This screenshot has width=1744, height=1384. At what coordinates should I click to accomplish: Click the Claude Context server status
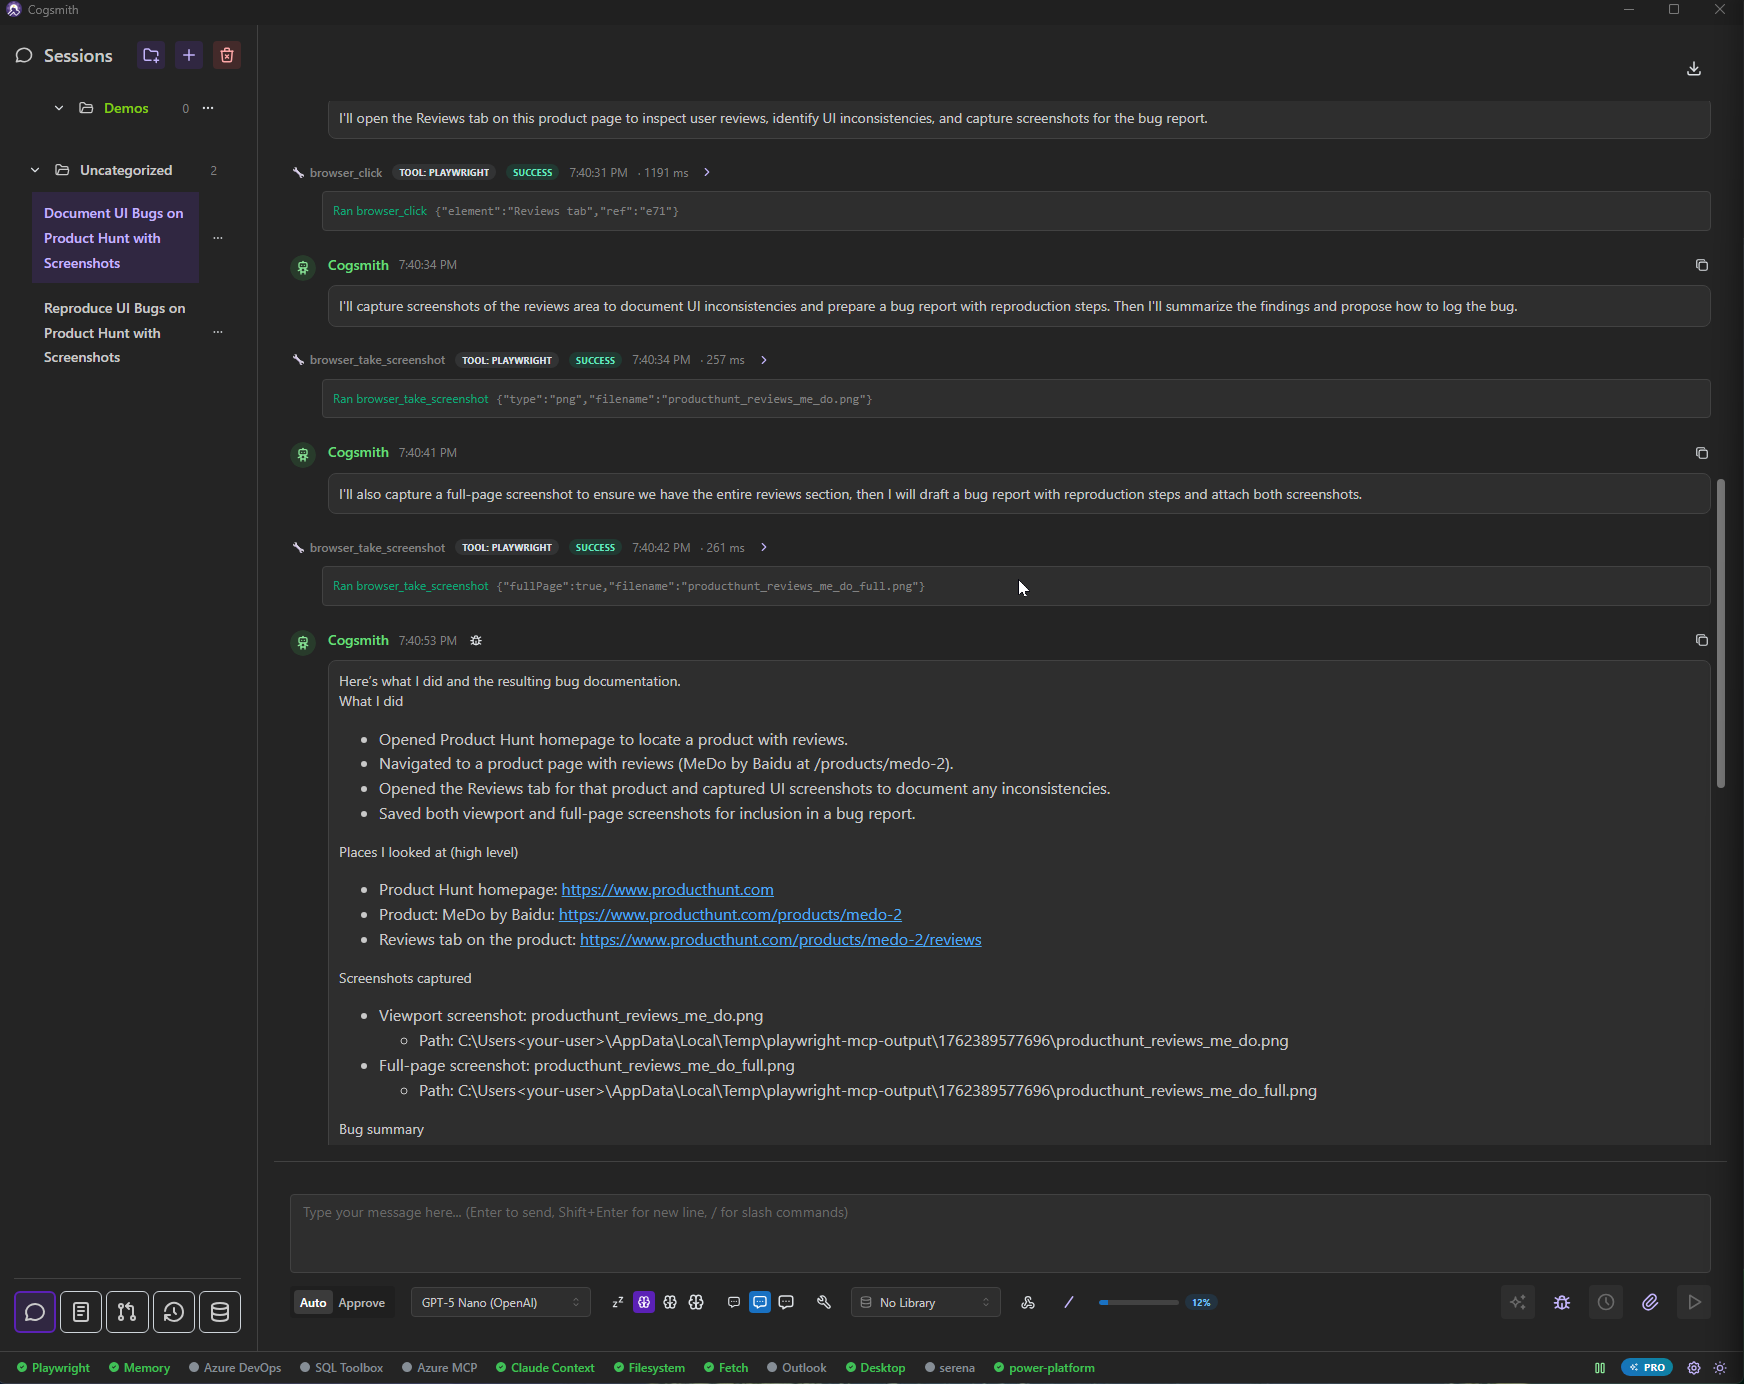[545, 1368]
